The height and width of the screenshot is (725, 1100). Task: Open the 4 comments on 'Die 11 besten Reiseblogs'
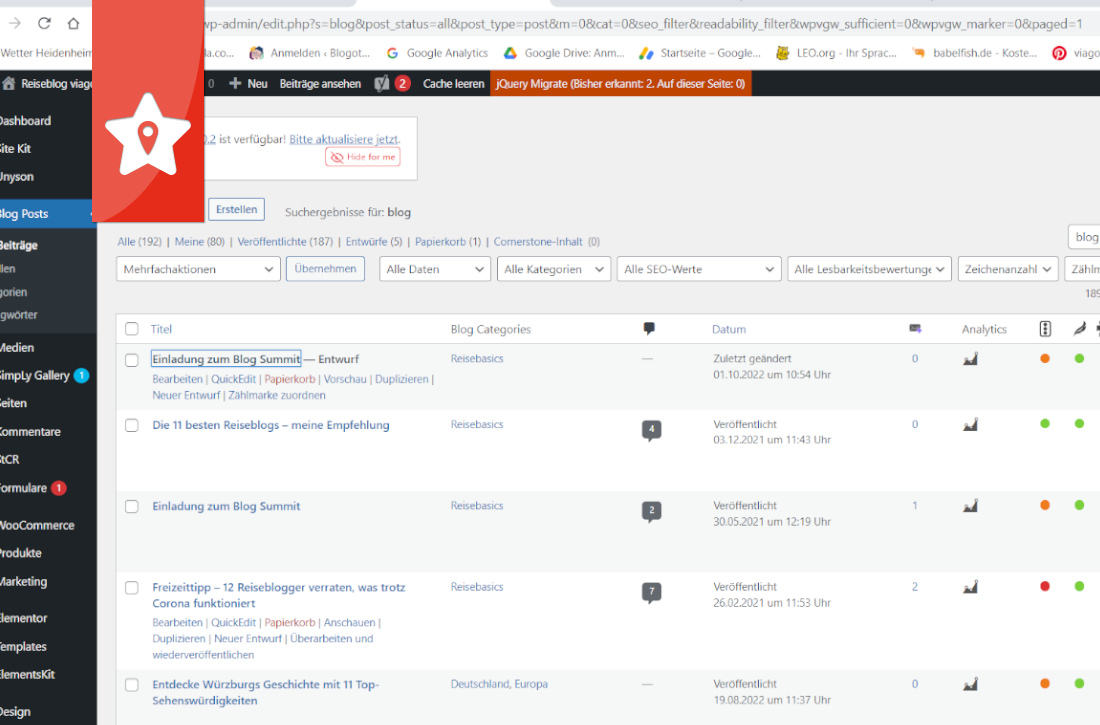point(651,429)
